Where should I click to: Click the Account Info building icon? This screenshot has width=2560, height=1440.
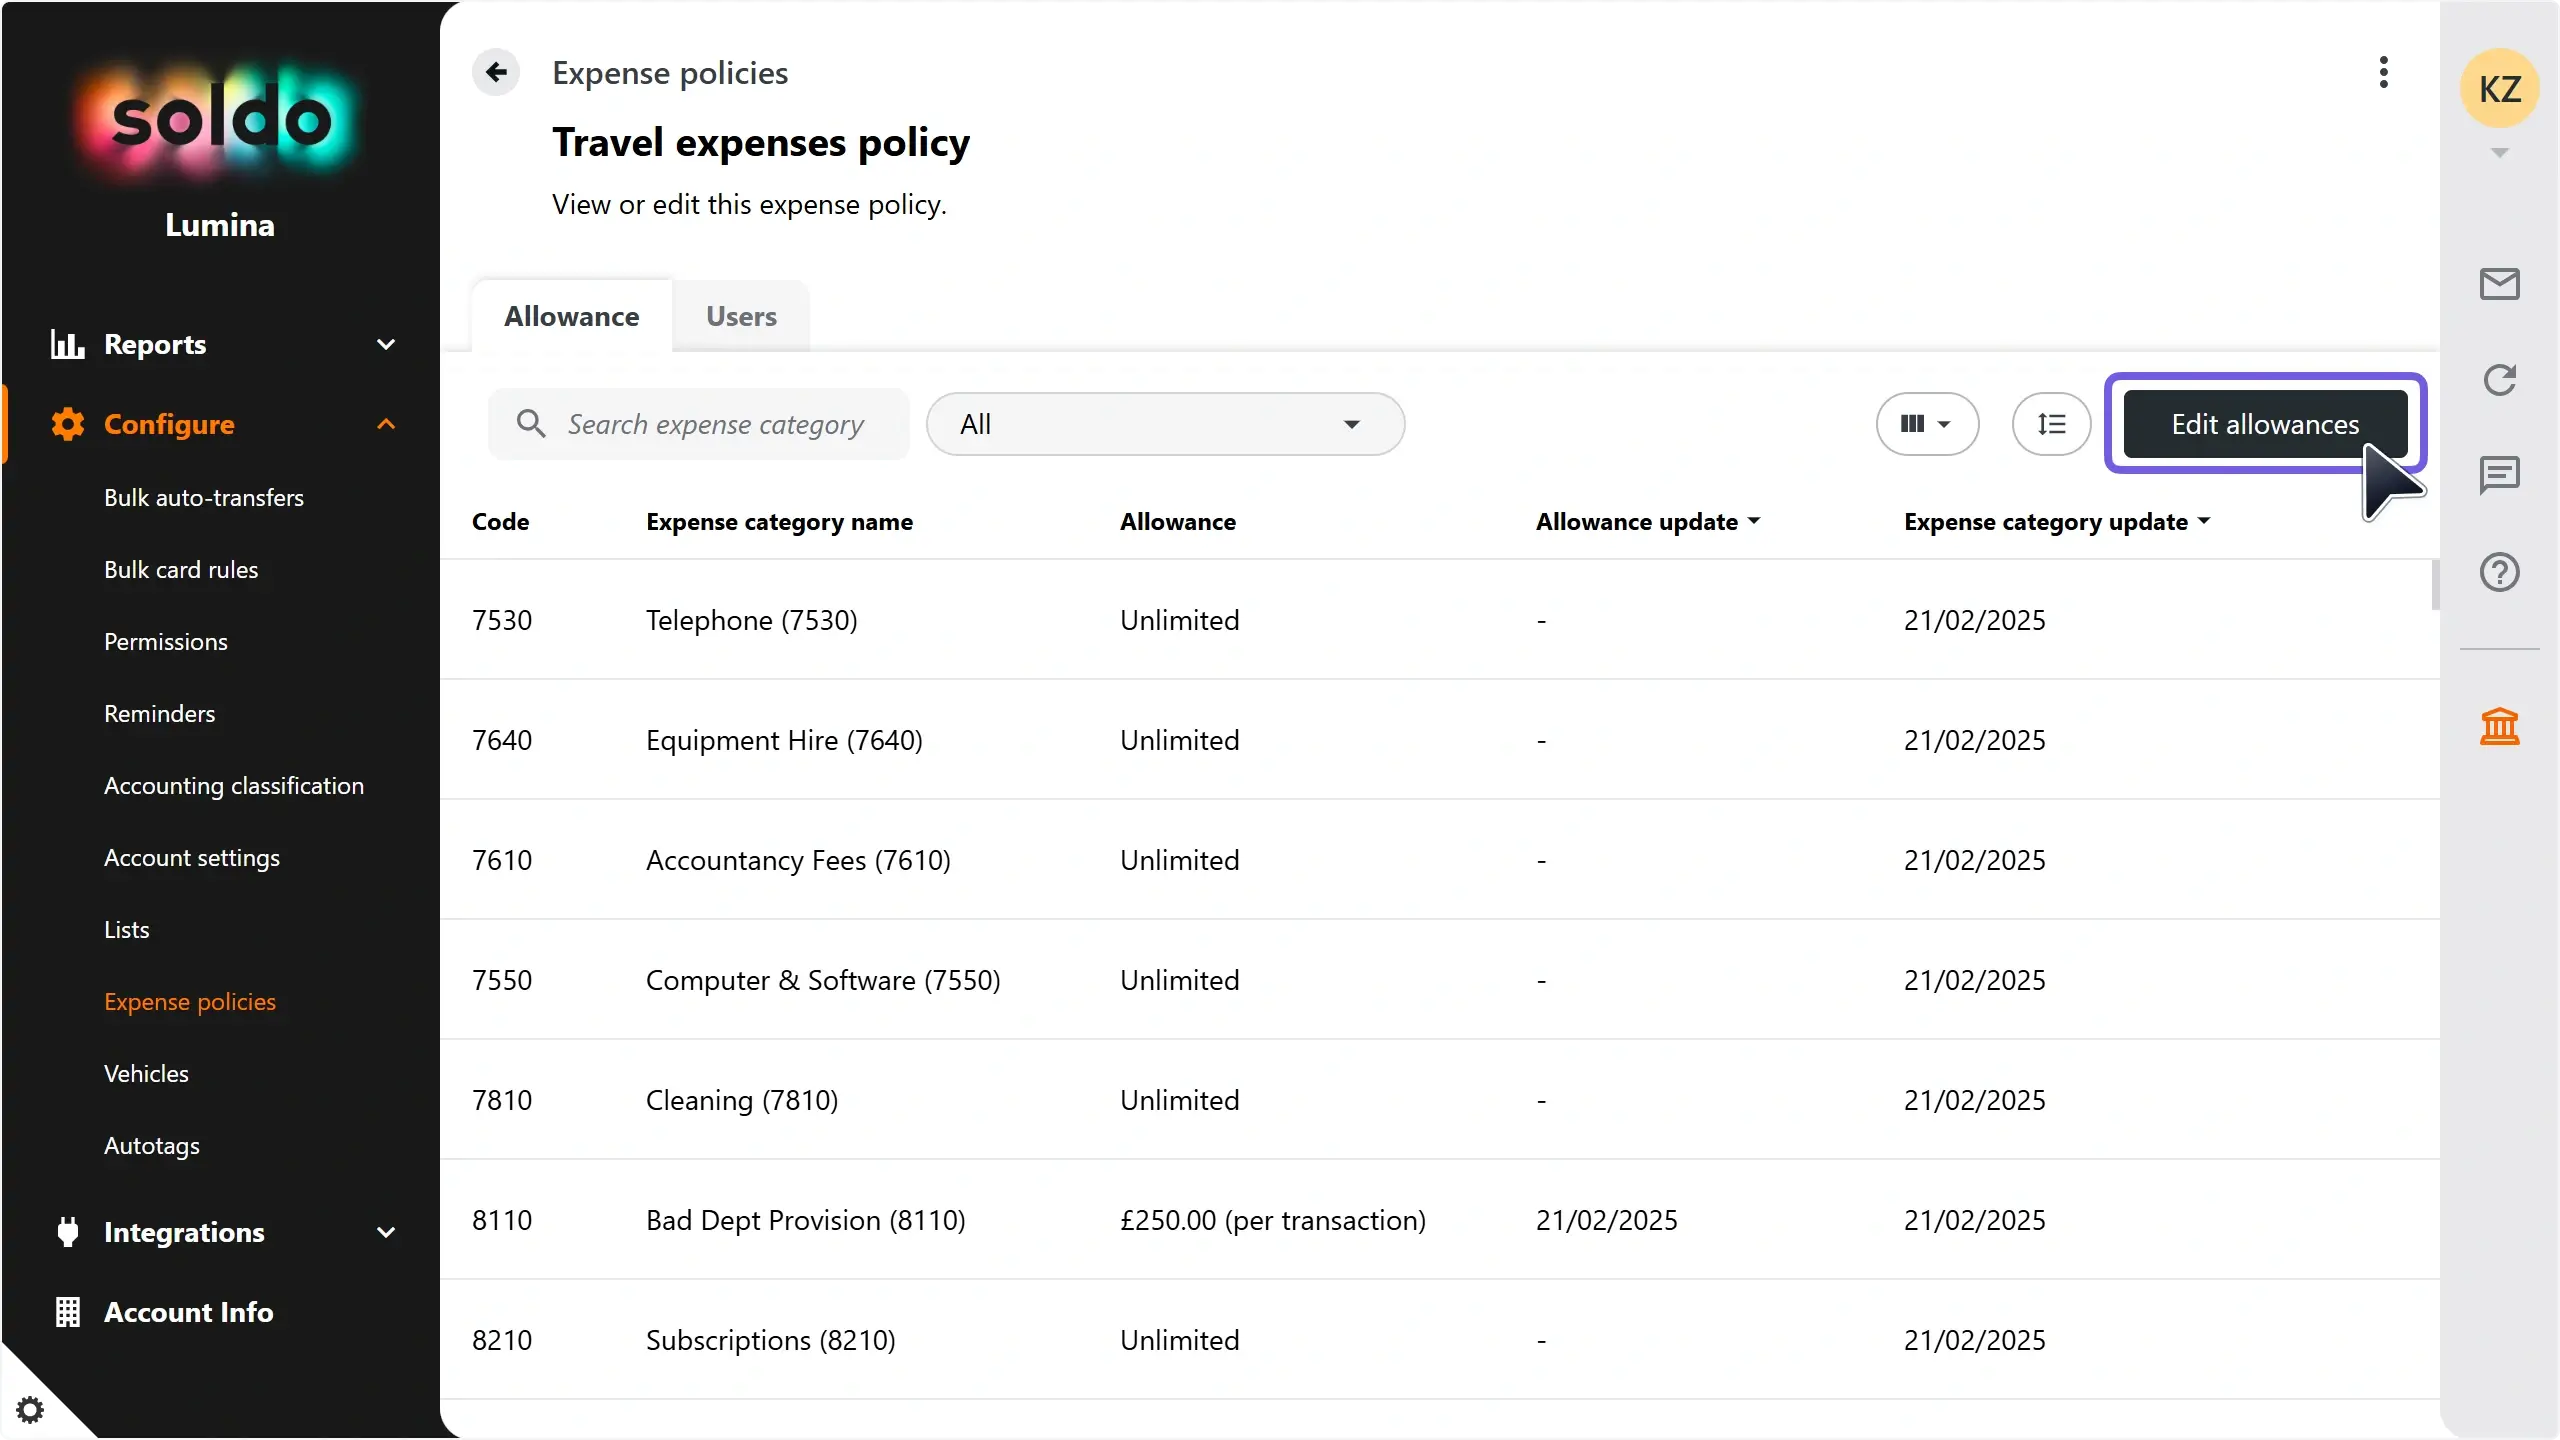pyautogui.click(x=67, y=1312)
